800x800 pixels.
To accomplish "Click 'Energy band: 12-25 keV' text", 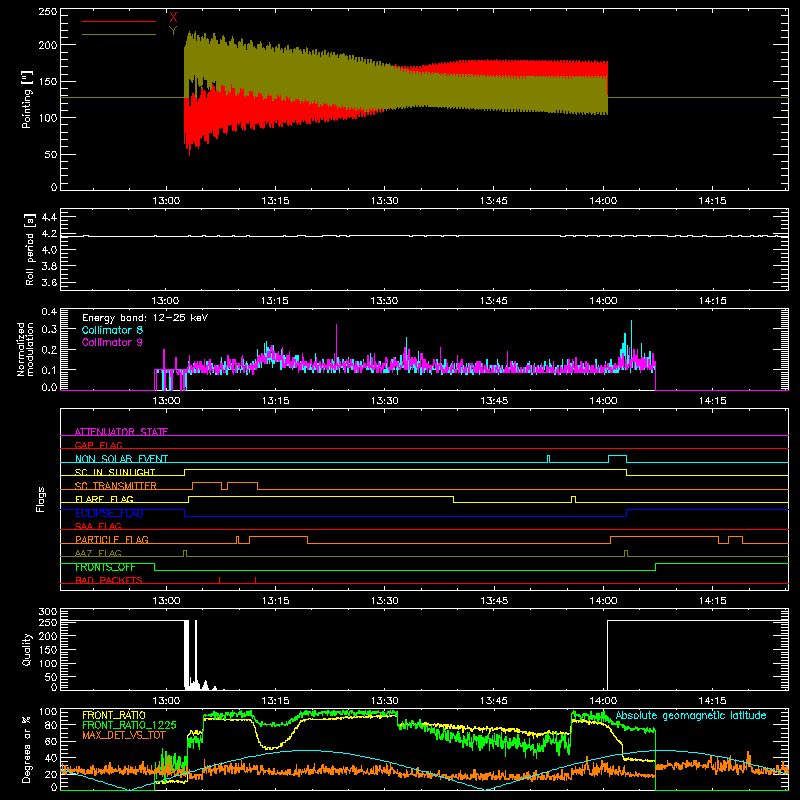I will tap(145, 318).
